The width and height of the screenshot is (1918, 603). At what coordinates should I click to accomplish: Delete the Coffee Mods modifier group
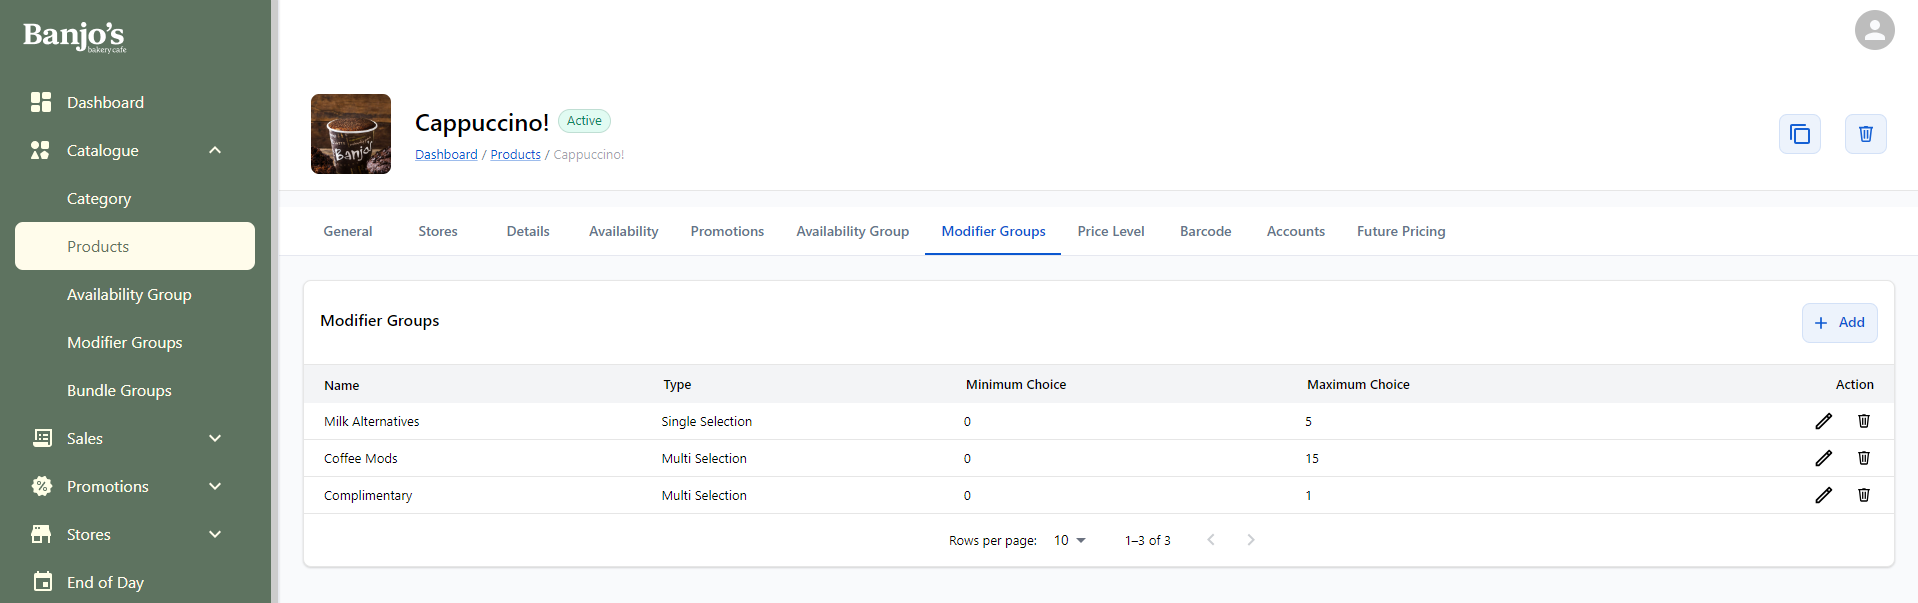1863,458
